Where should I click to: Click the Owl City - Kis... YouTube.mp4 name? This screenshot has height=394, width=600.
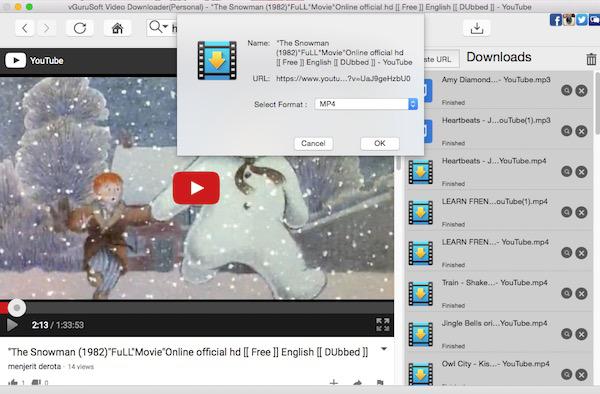[x=496, y=364]
